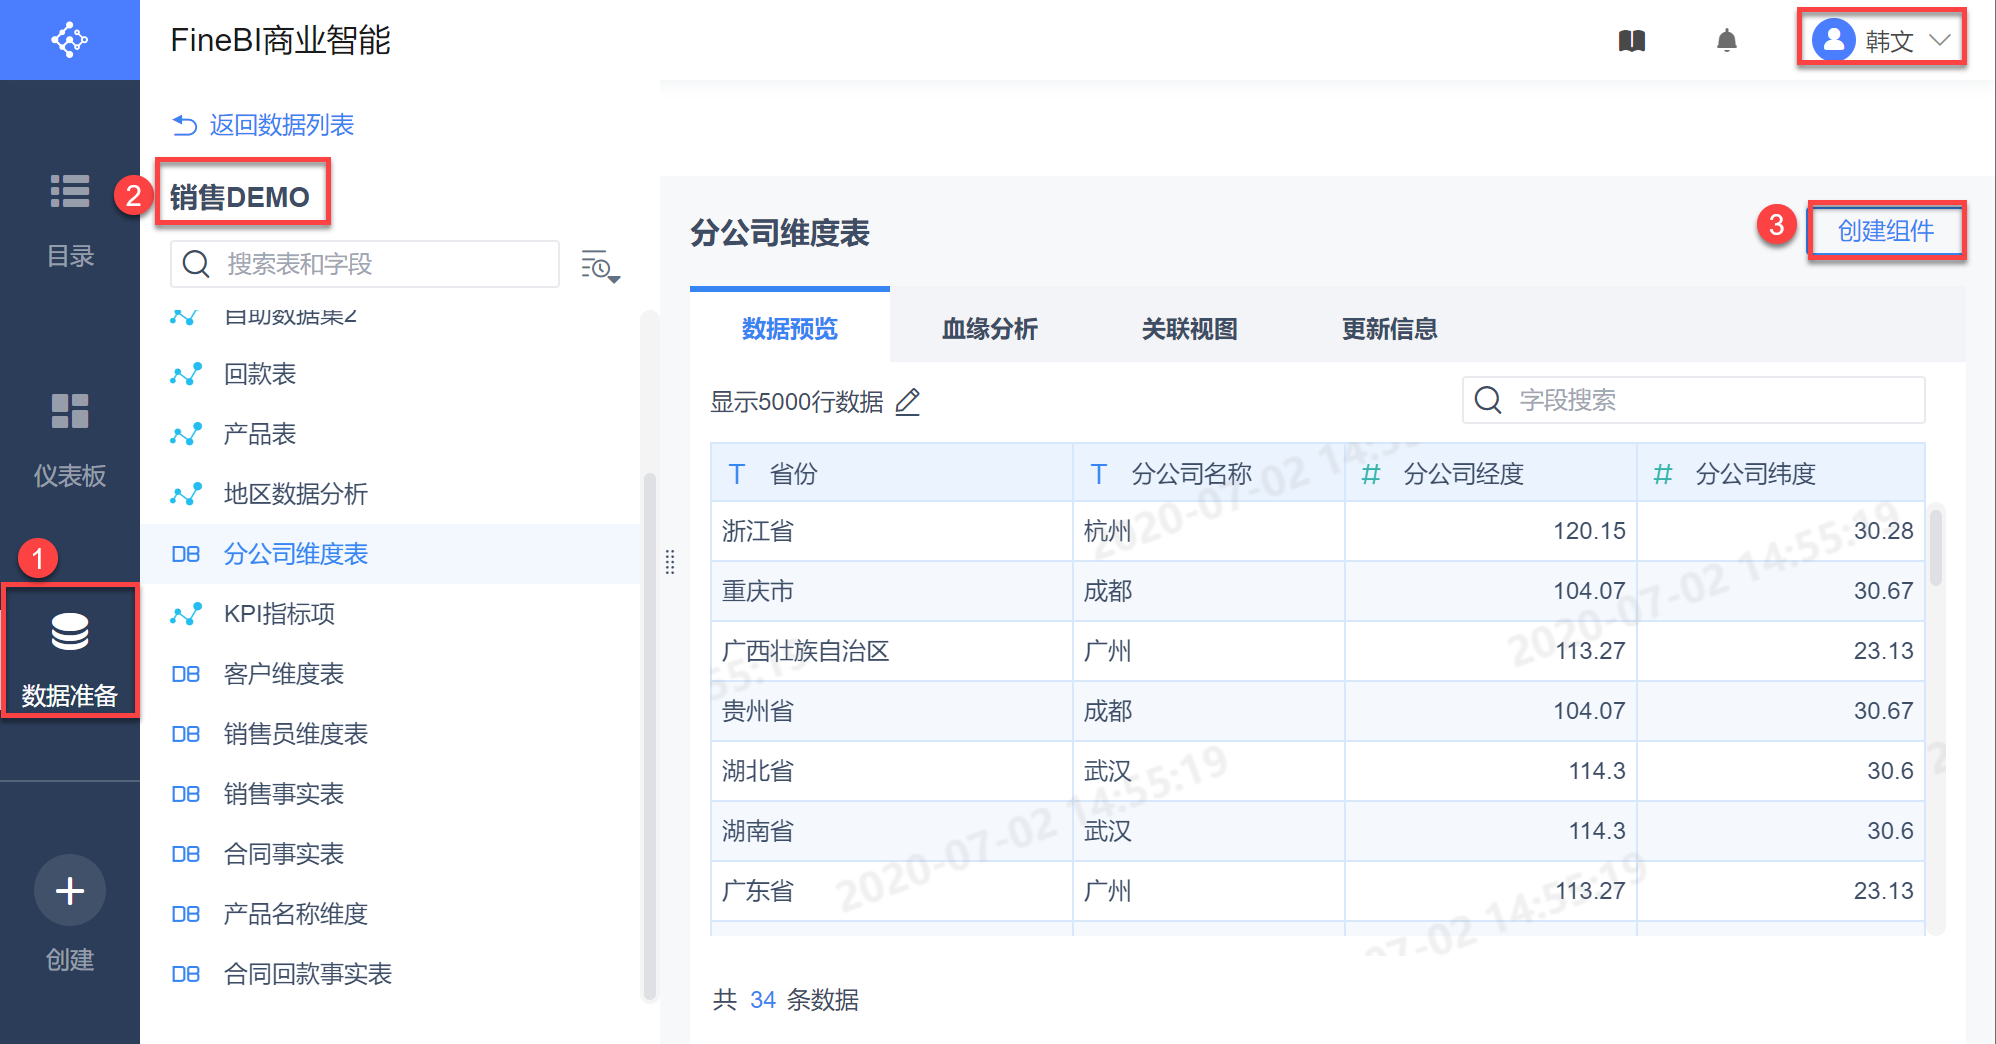This screenshot has height=1044, width=1996.
Task: Click the FineBI logo icon
Action: [69, 40]
